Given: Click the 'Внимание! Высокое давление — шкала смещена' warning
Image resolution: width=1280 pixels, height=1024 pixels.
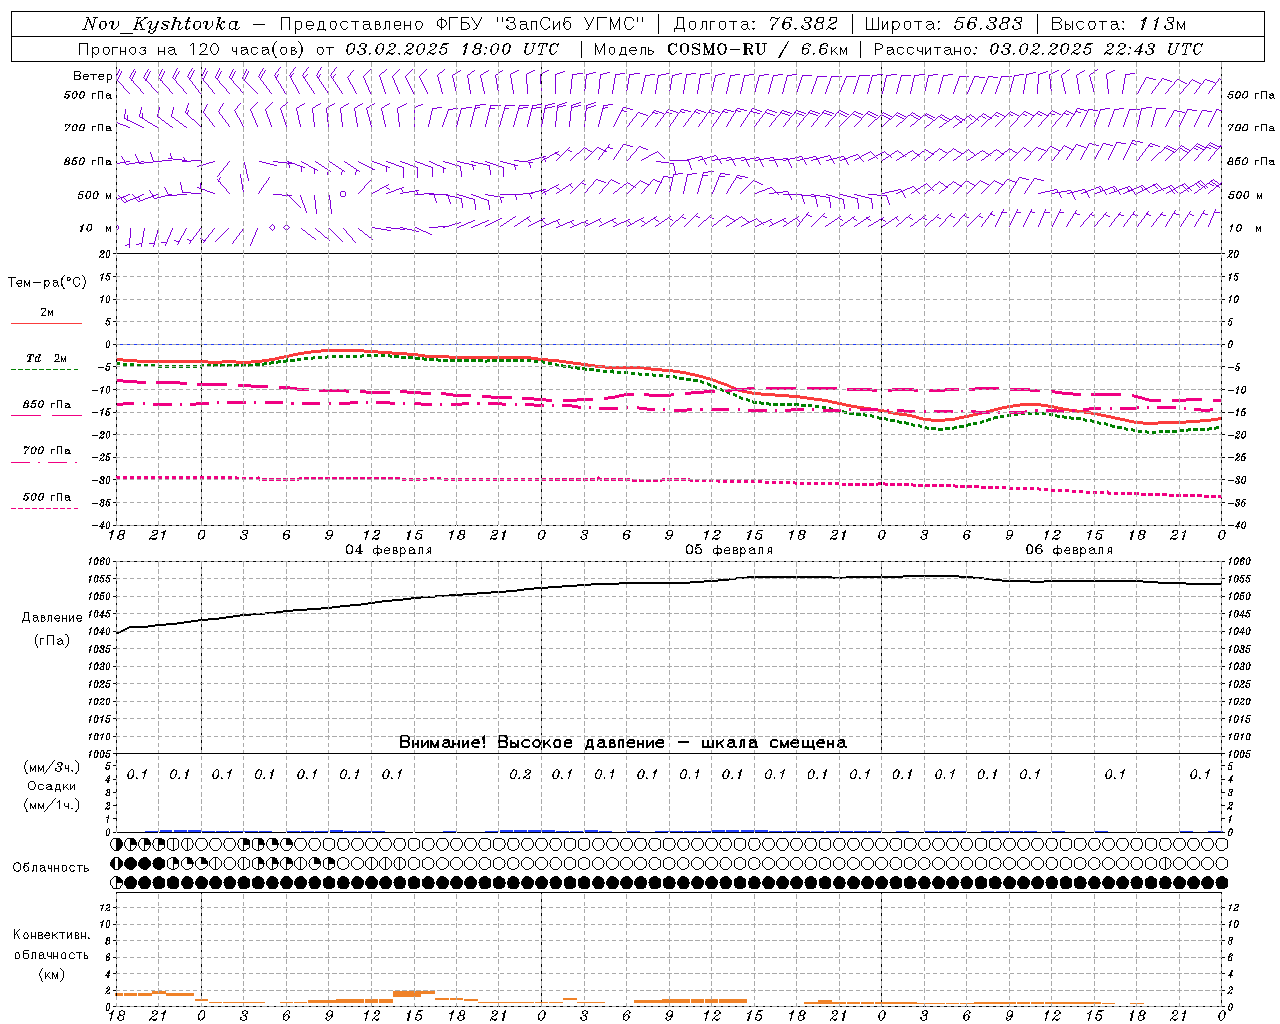Looking at the screenshot, I should [623, 742].
